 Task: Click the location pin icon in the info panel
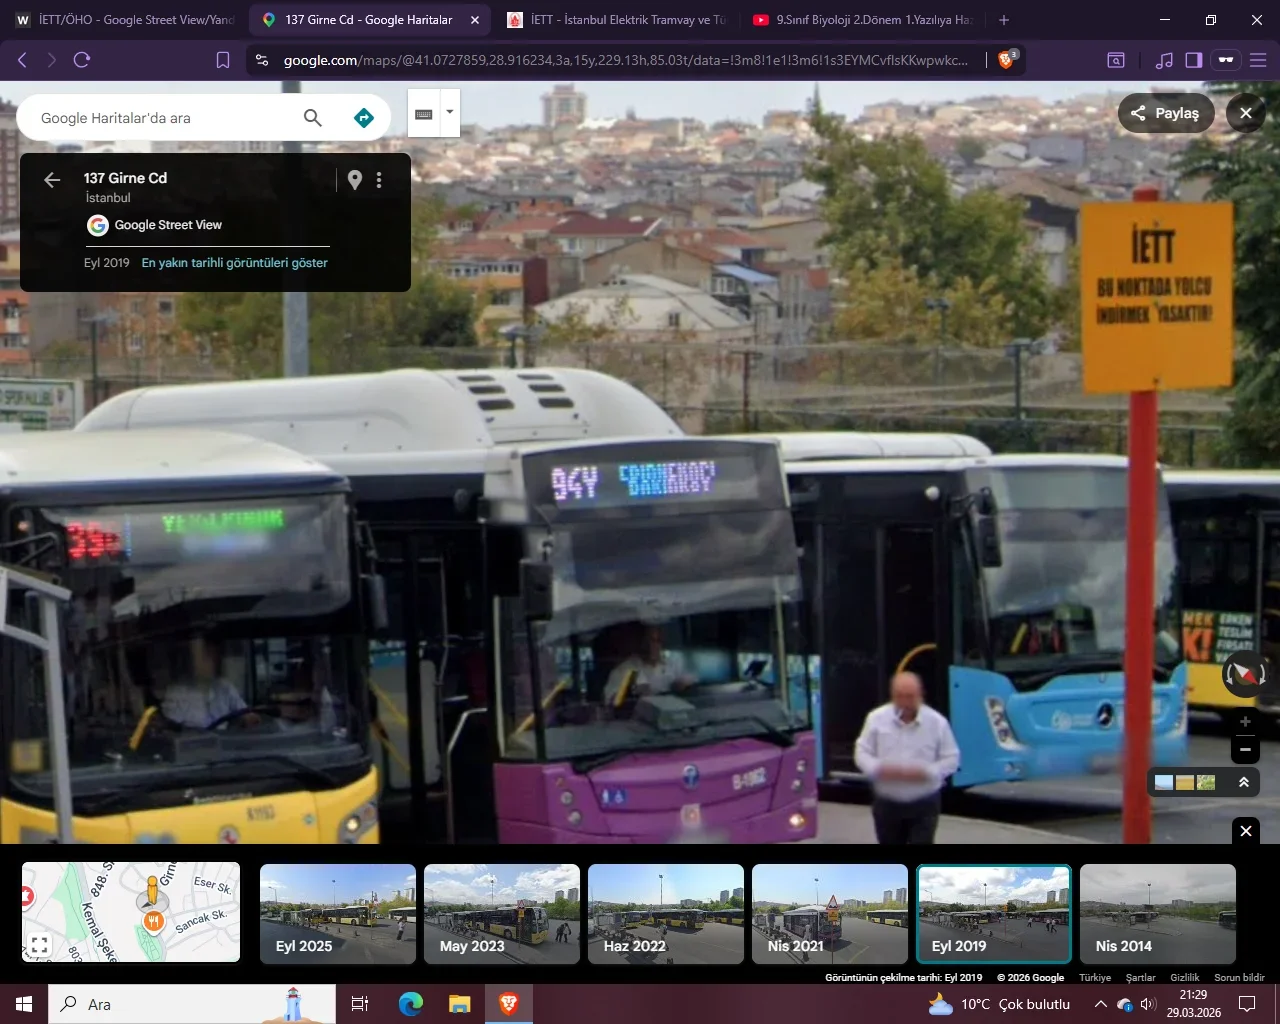355,180
